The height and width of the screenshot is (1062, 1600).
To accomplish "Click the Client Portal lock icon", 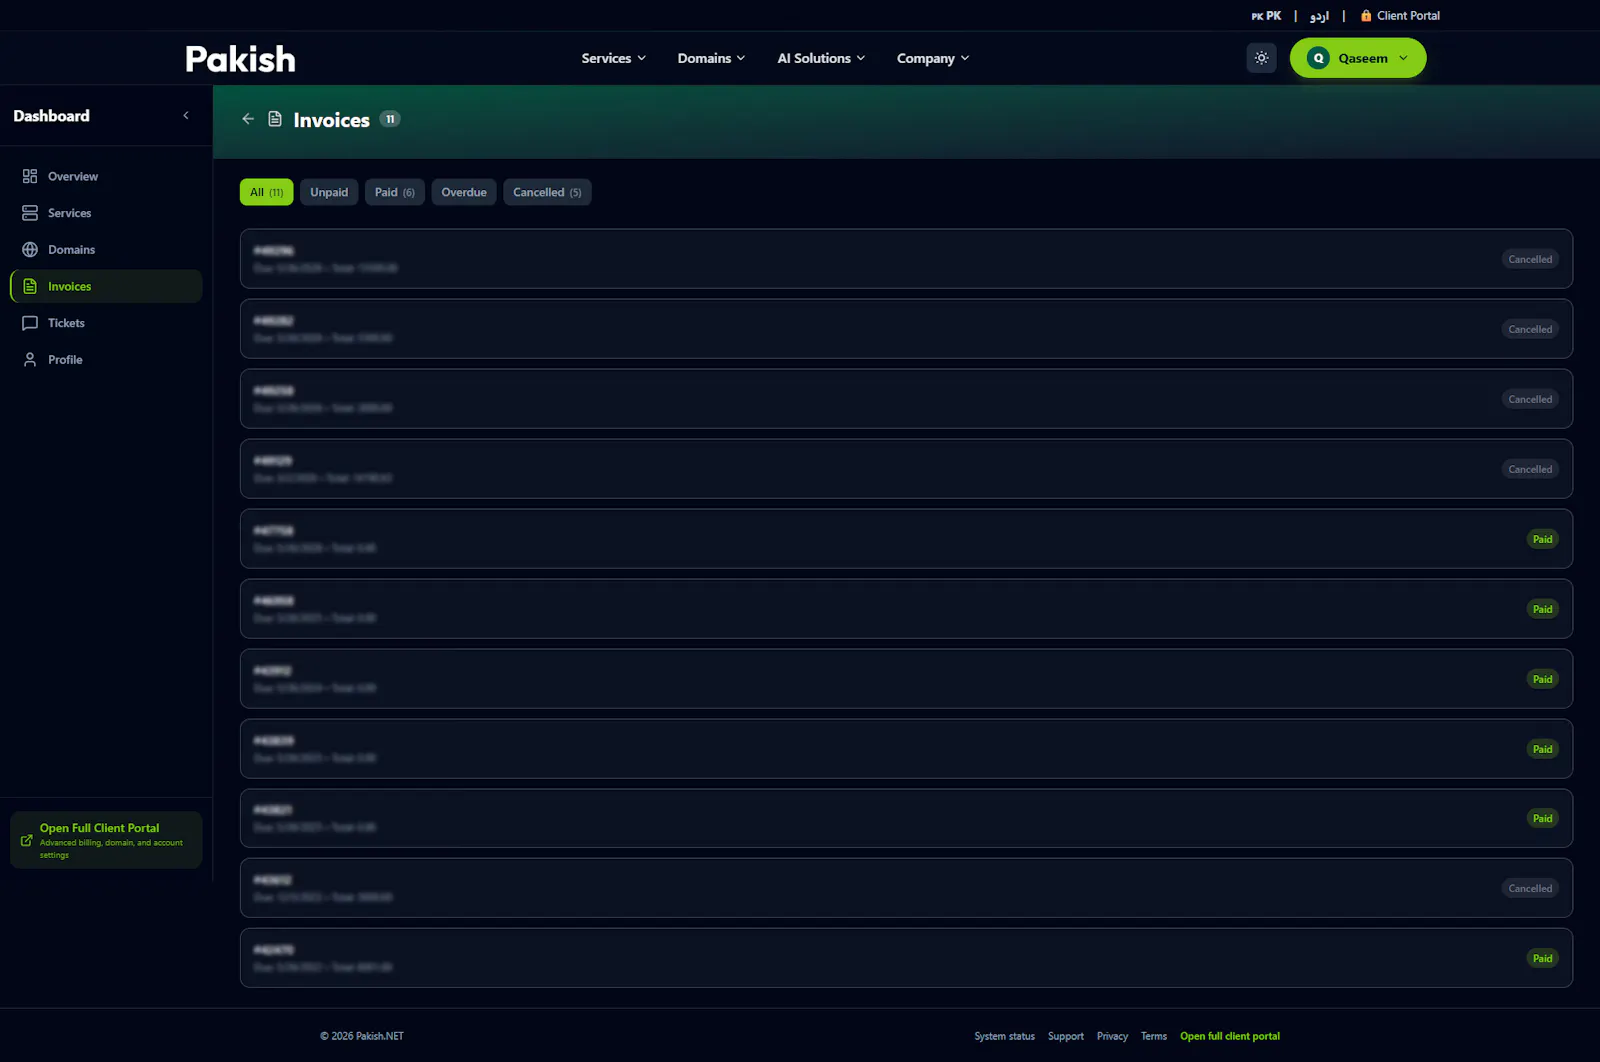I will tap(1366, 16).
